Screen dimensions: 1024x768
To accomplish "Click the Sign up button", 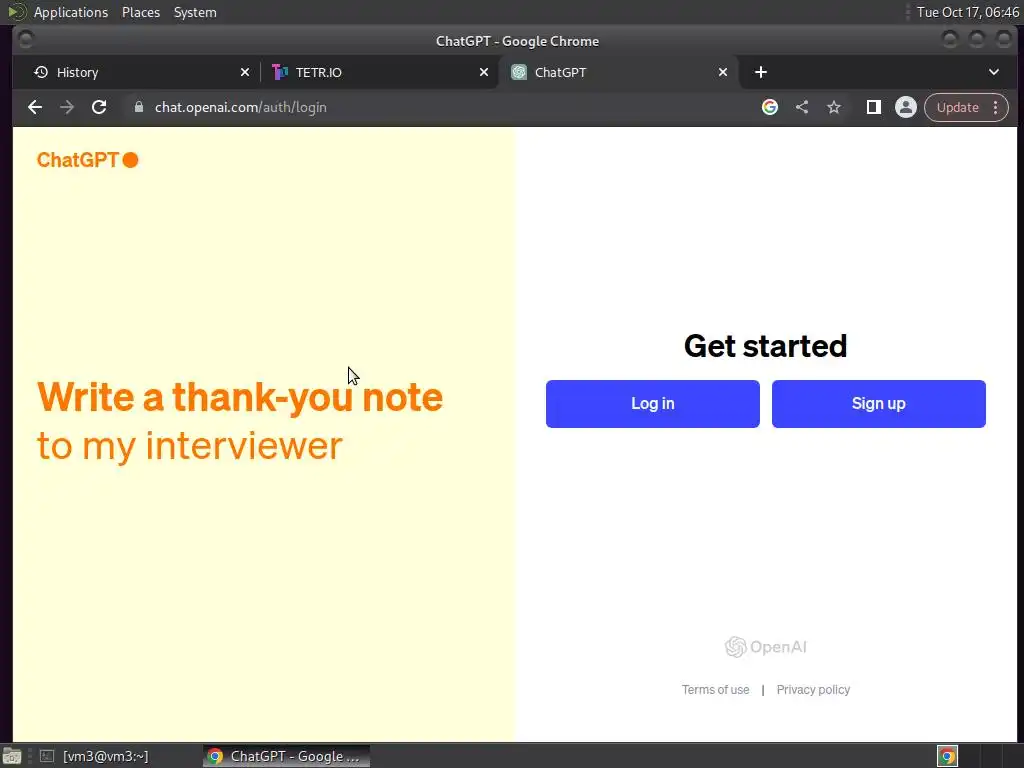I will 878,404.
